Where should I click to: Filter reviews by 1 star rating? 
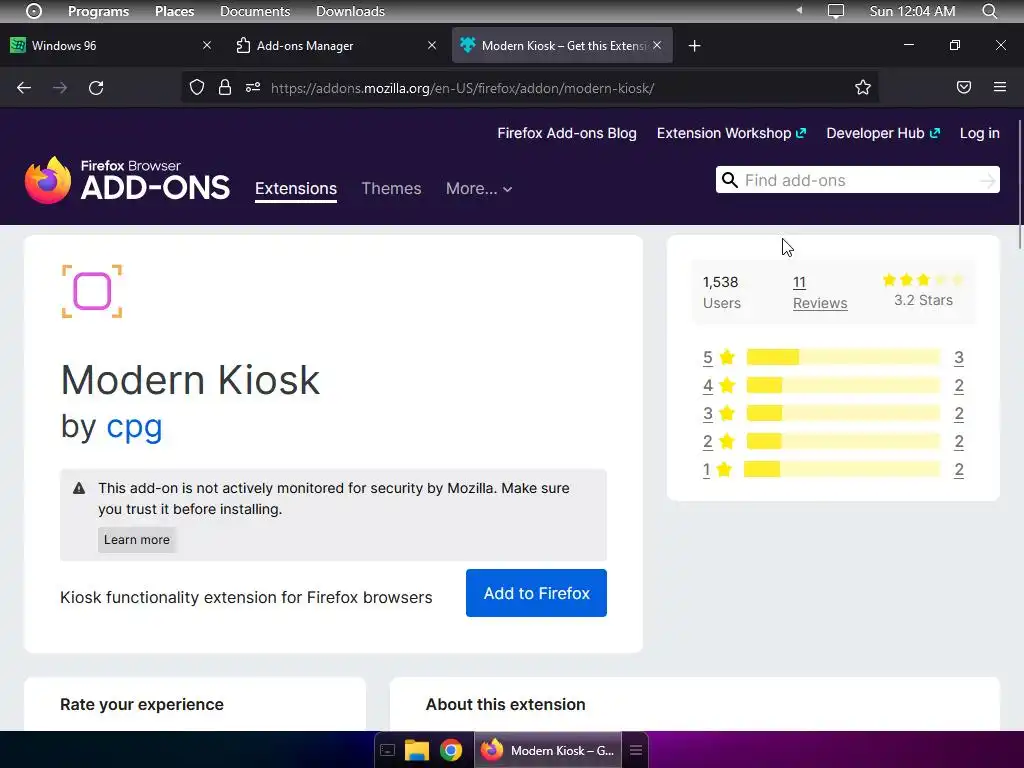(717, 470)
